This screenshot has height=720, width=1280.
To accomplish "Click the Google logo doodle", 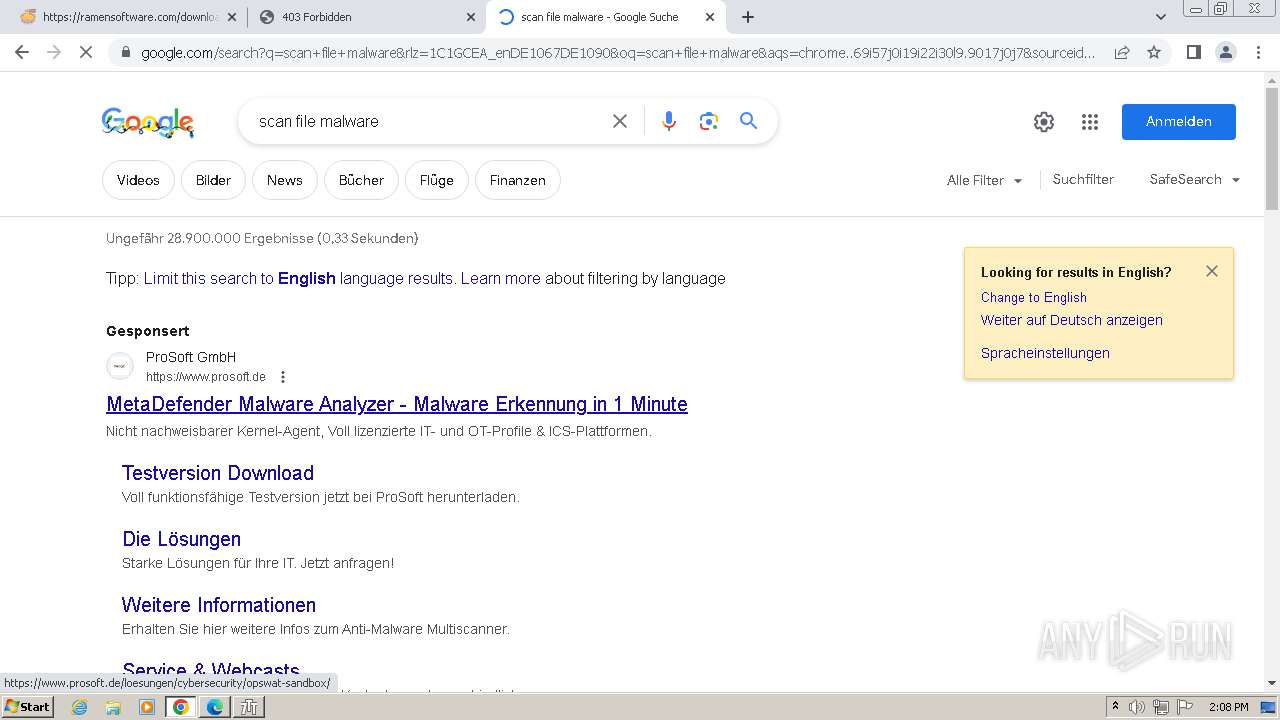I will 147,122.
